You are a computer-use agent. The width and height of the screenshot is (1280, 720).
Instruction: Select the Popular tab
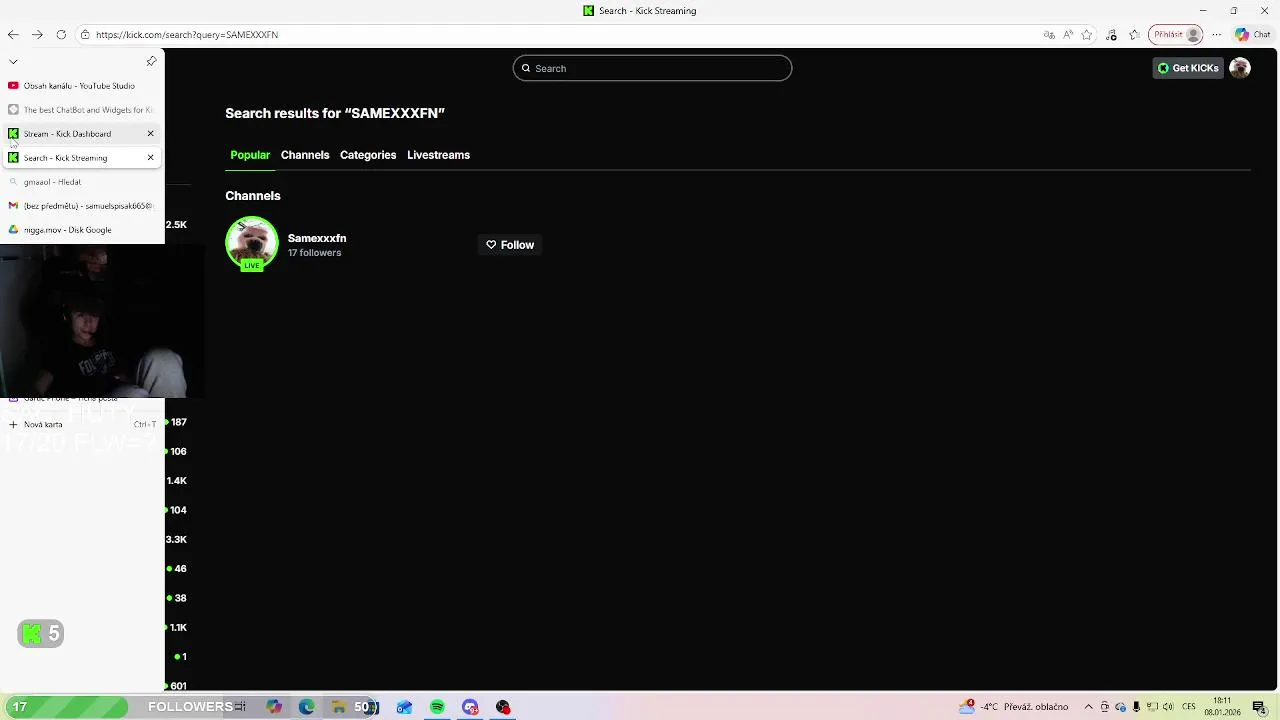pos(250,155)
